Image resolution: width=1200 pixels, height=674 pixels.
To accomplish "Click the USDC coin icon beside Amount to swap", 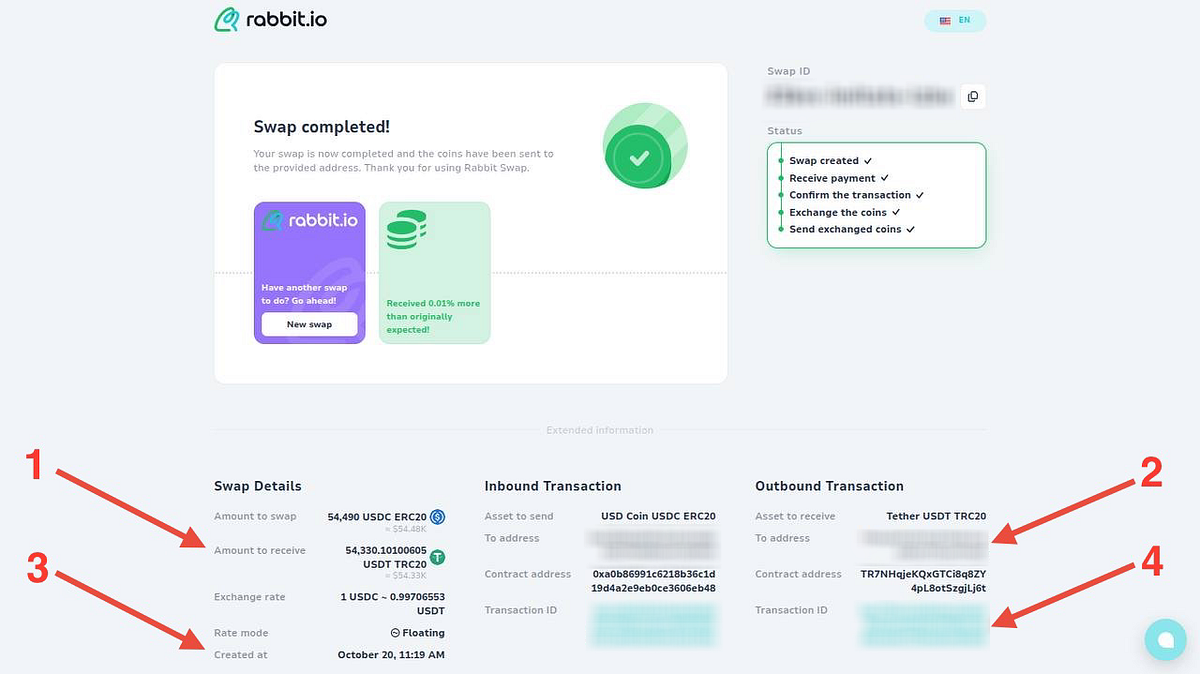I will click(437, 516).
